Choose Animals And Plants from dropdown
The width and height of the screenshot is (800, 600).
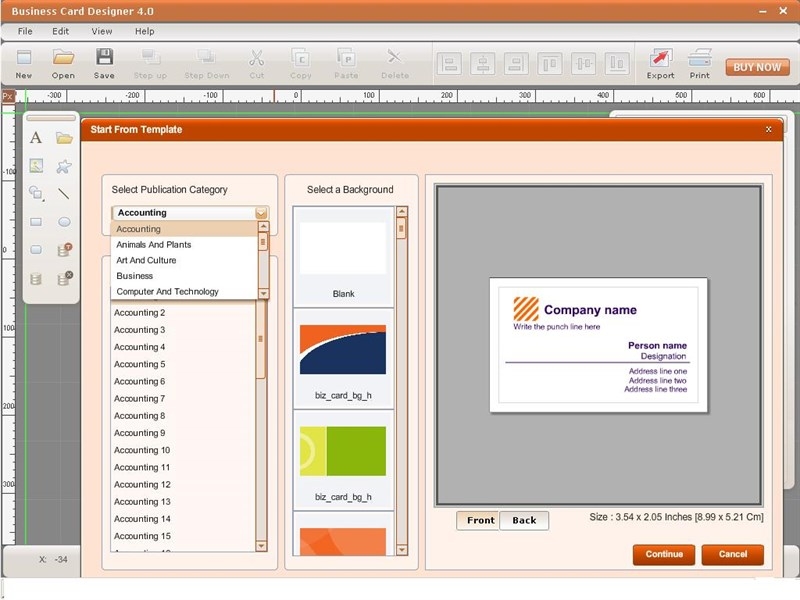click(154, 244)
